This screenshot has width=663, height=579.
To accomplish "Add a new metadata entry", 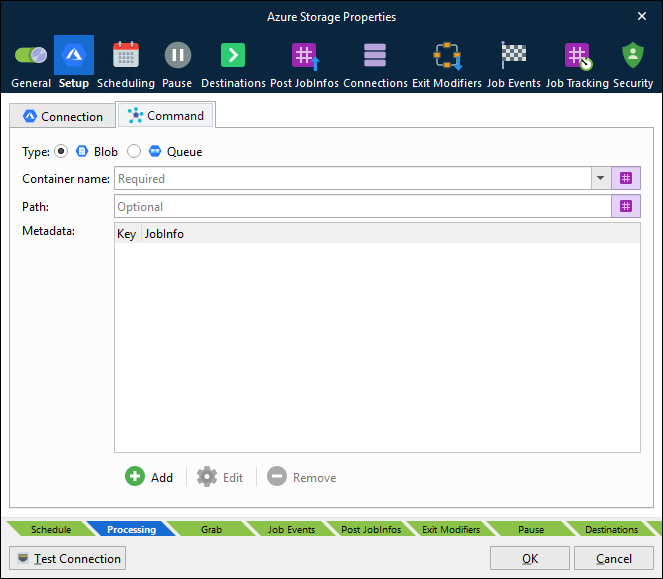I will (149, 477).
